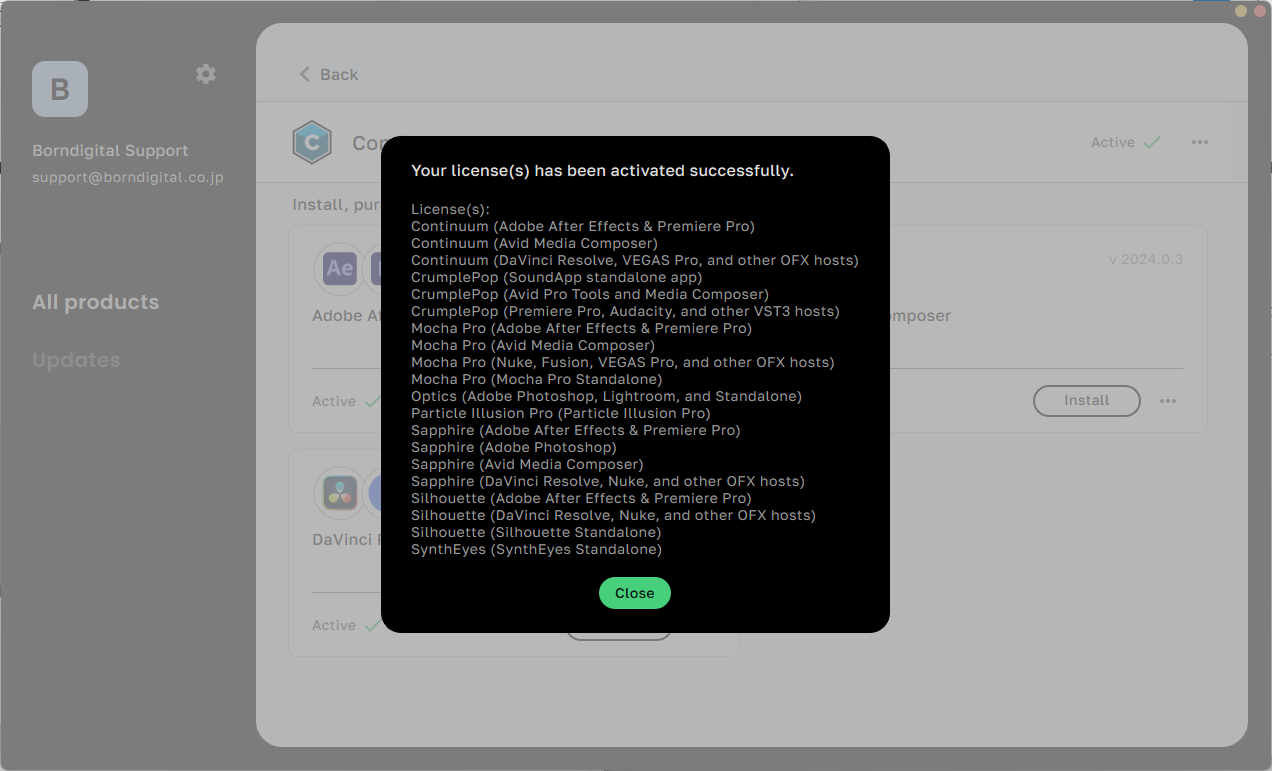
Task: Select line 'CrumplePop (Avid Pro Tools and Media Composer)'
Action: tap(590, 294)
